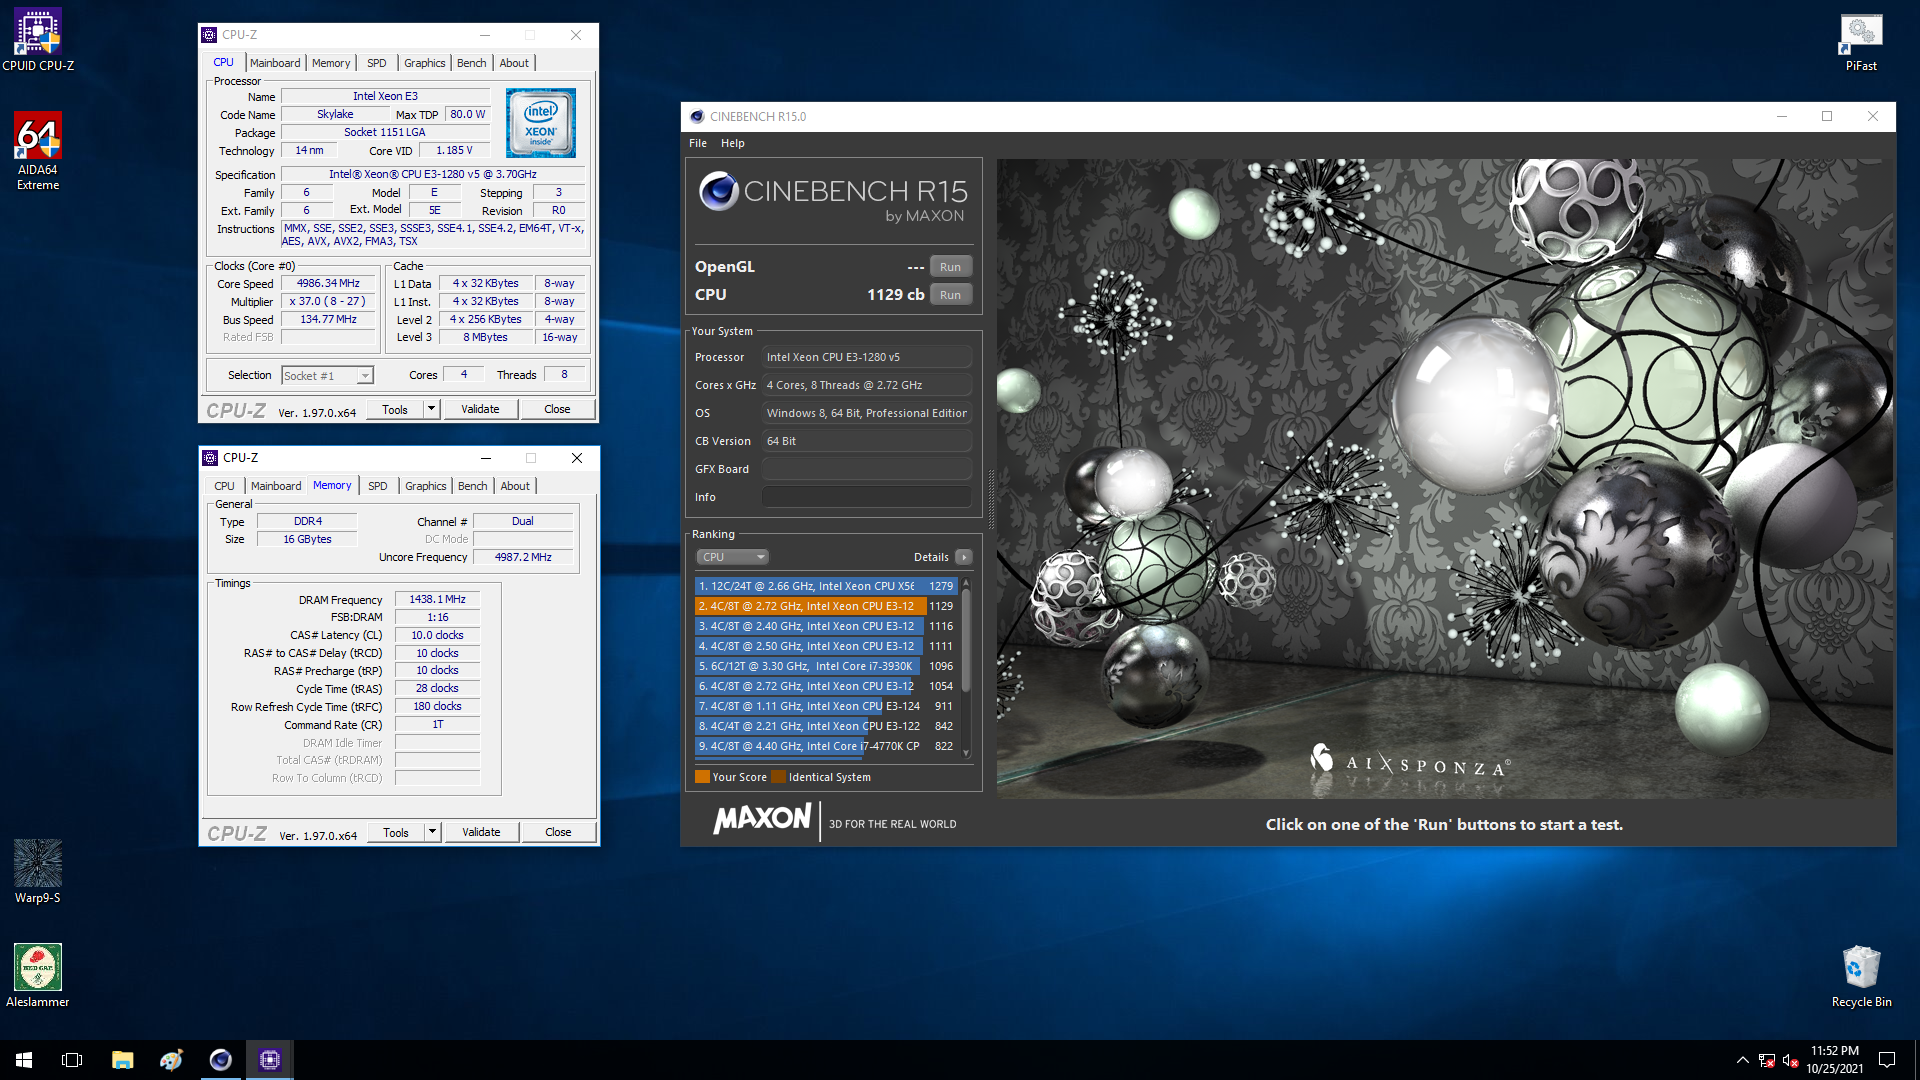Switch to CPU-Z via taskbar icon
1920x1080 pixels.
click(x=269, y=1060)
